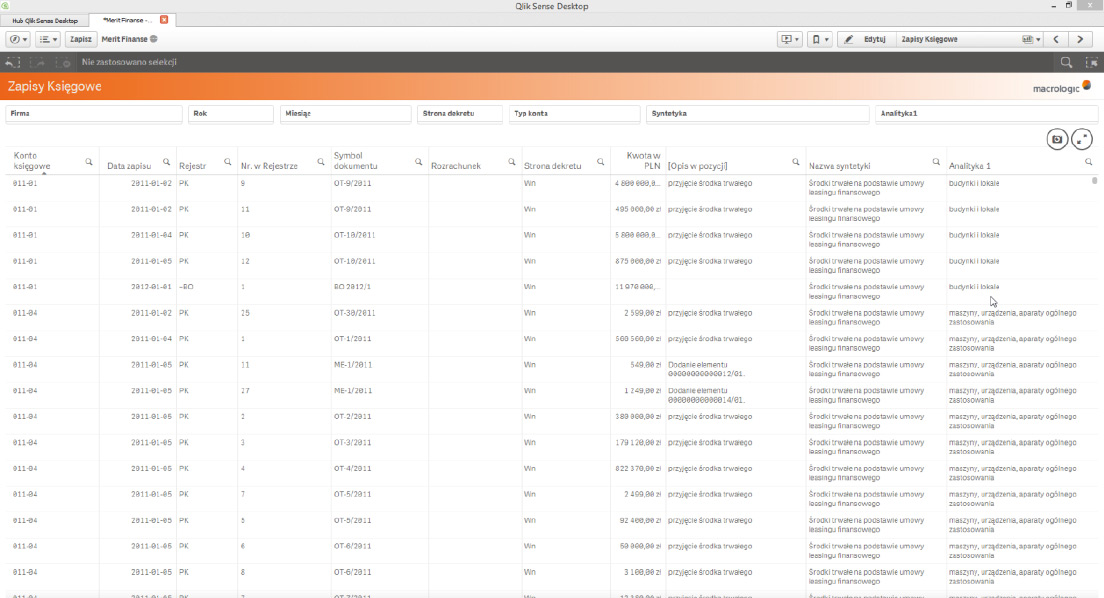Open smart search magnifier in selection bar
The width and height of the screenshot is (1104, 598).
point(1067,62)
